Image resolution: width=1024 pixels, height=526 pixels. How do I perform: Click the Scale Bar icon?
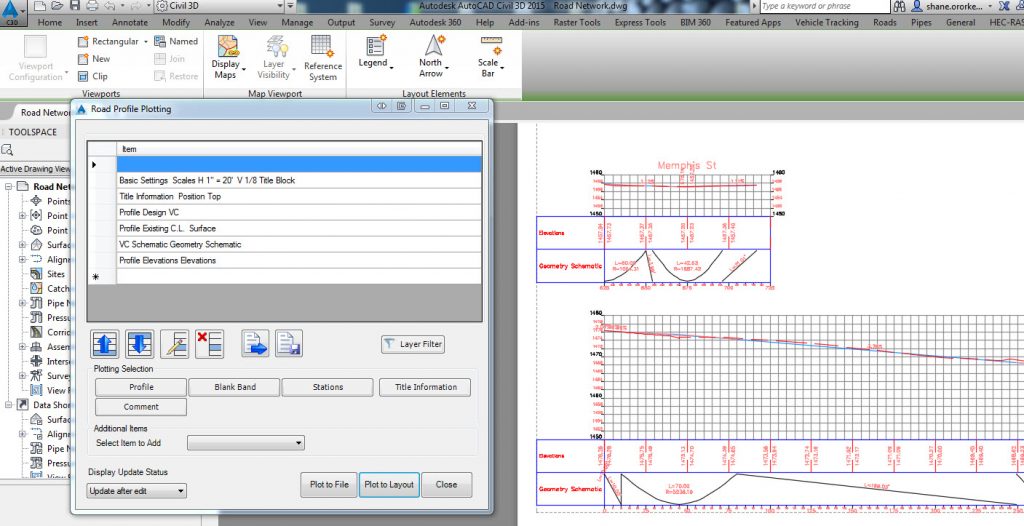(491, 46)
